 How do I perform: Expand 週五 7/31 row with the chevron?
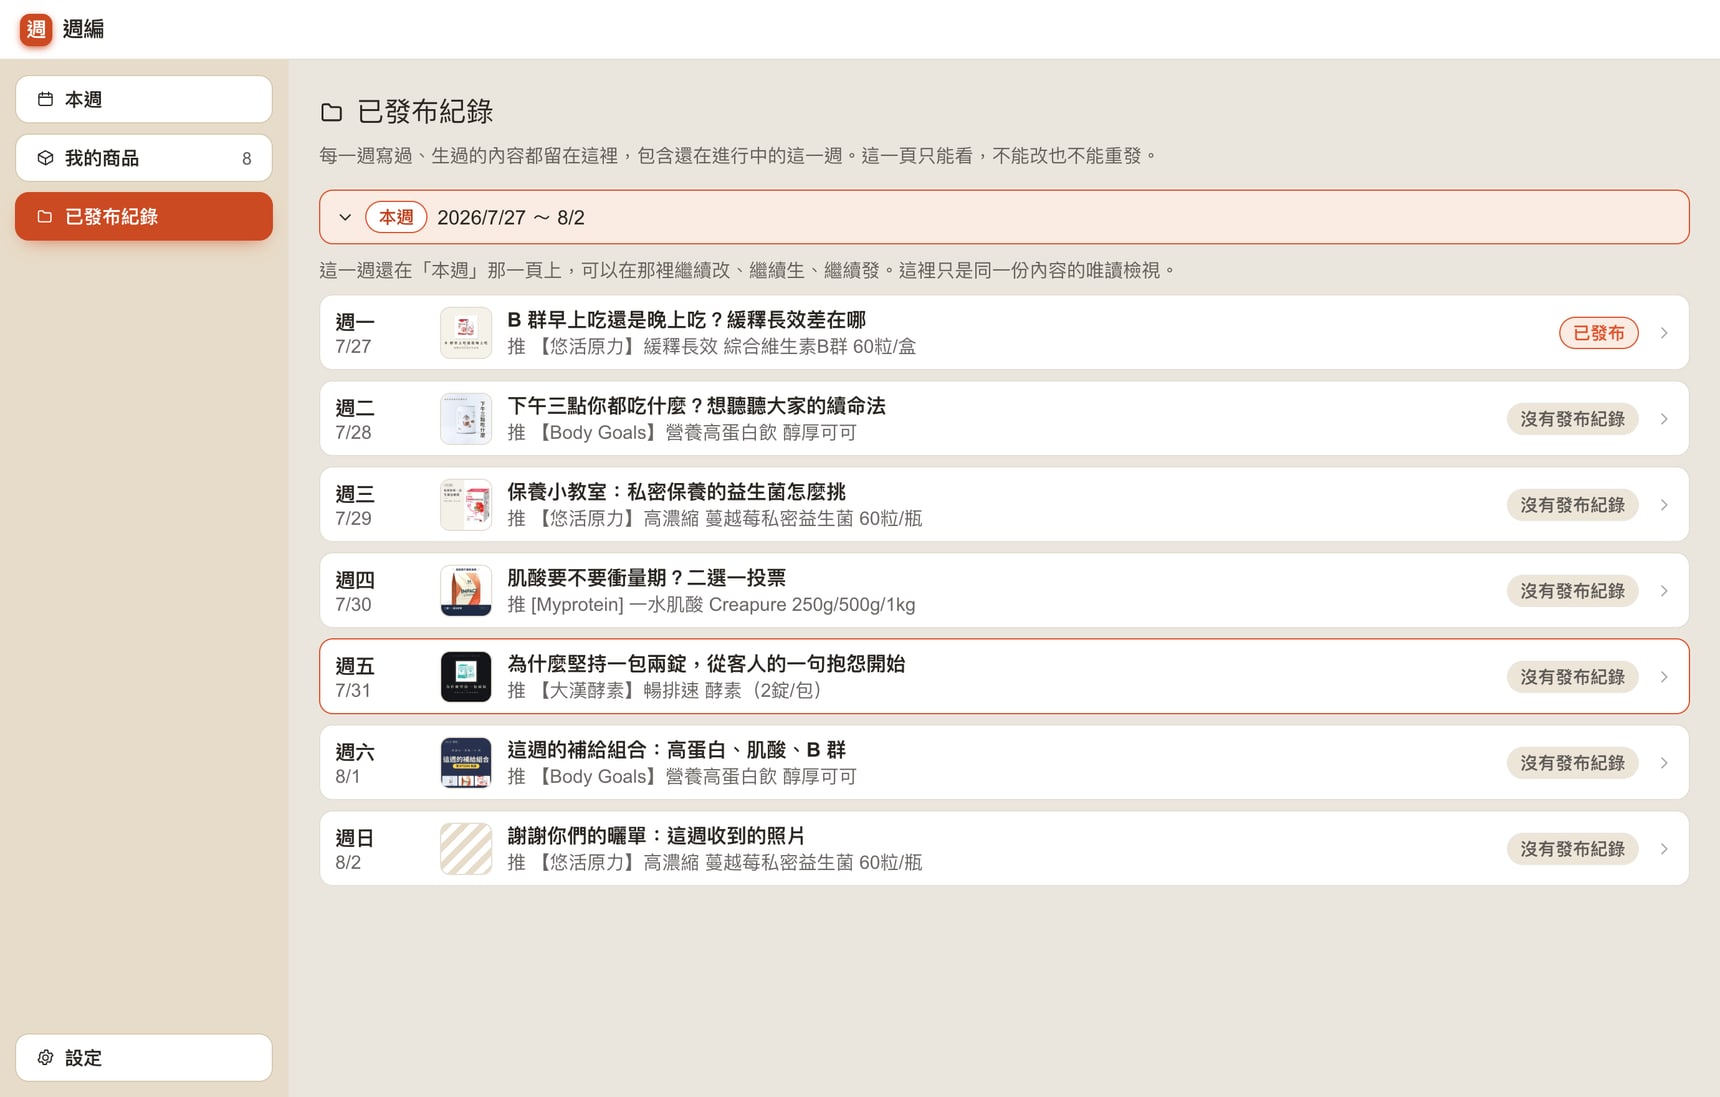pos(1664,677)
